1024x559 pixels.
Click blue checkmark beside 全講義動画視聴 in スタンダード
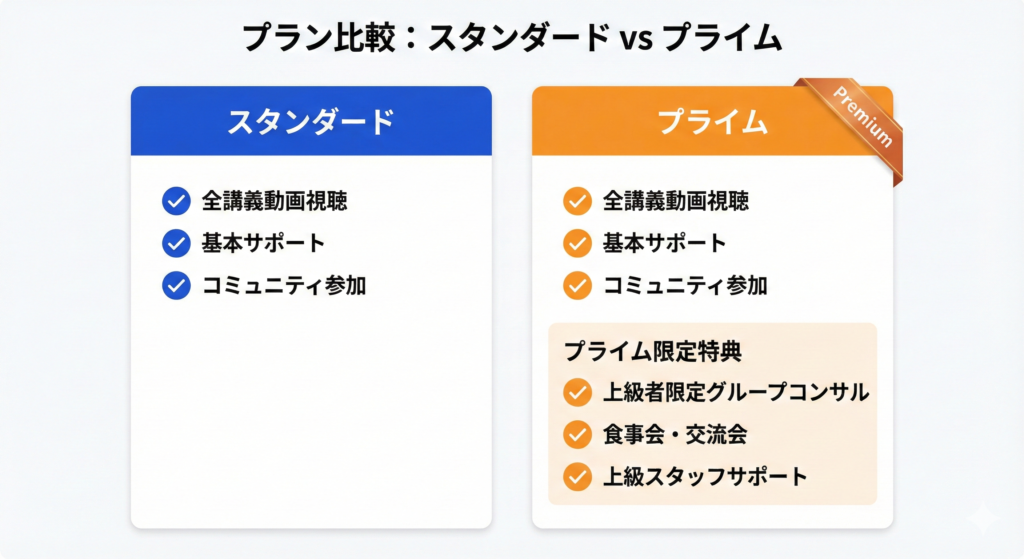click(x=176, y=201)
